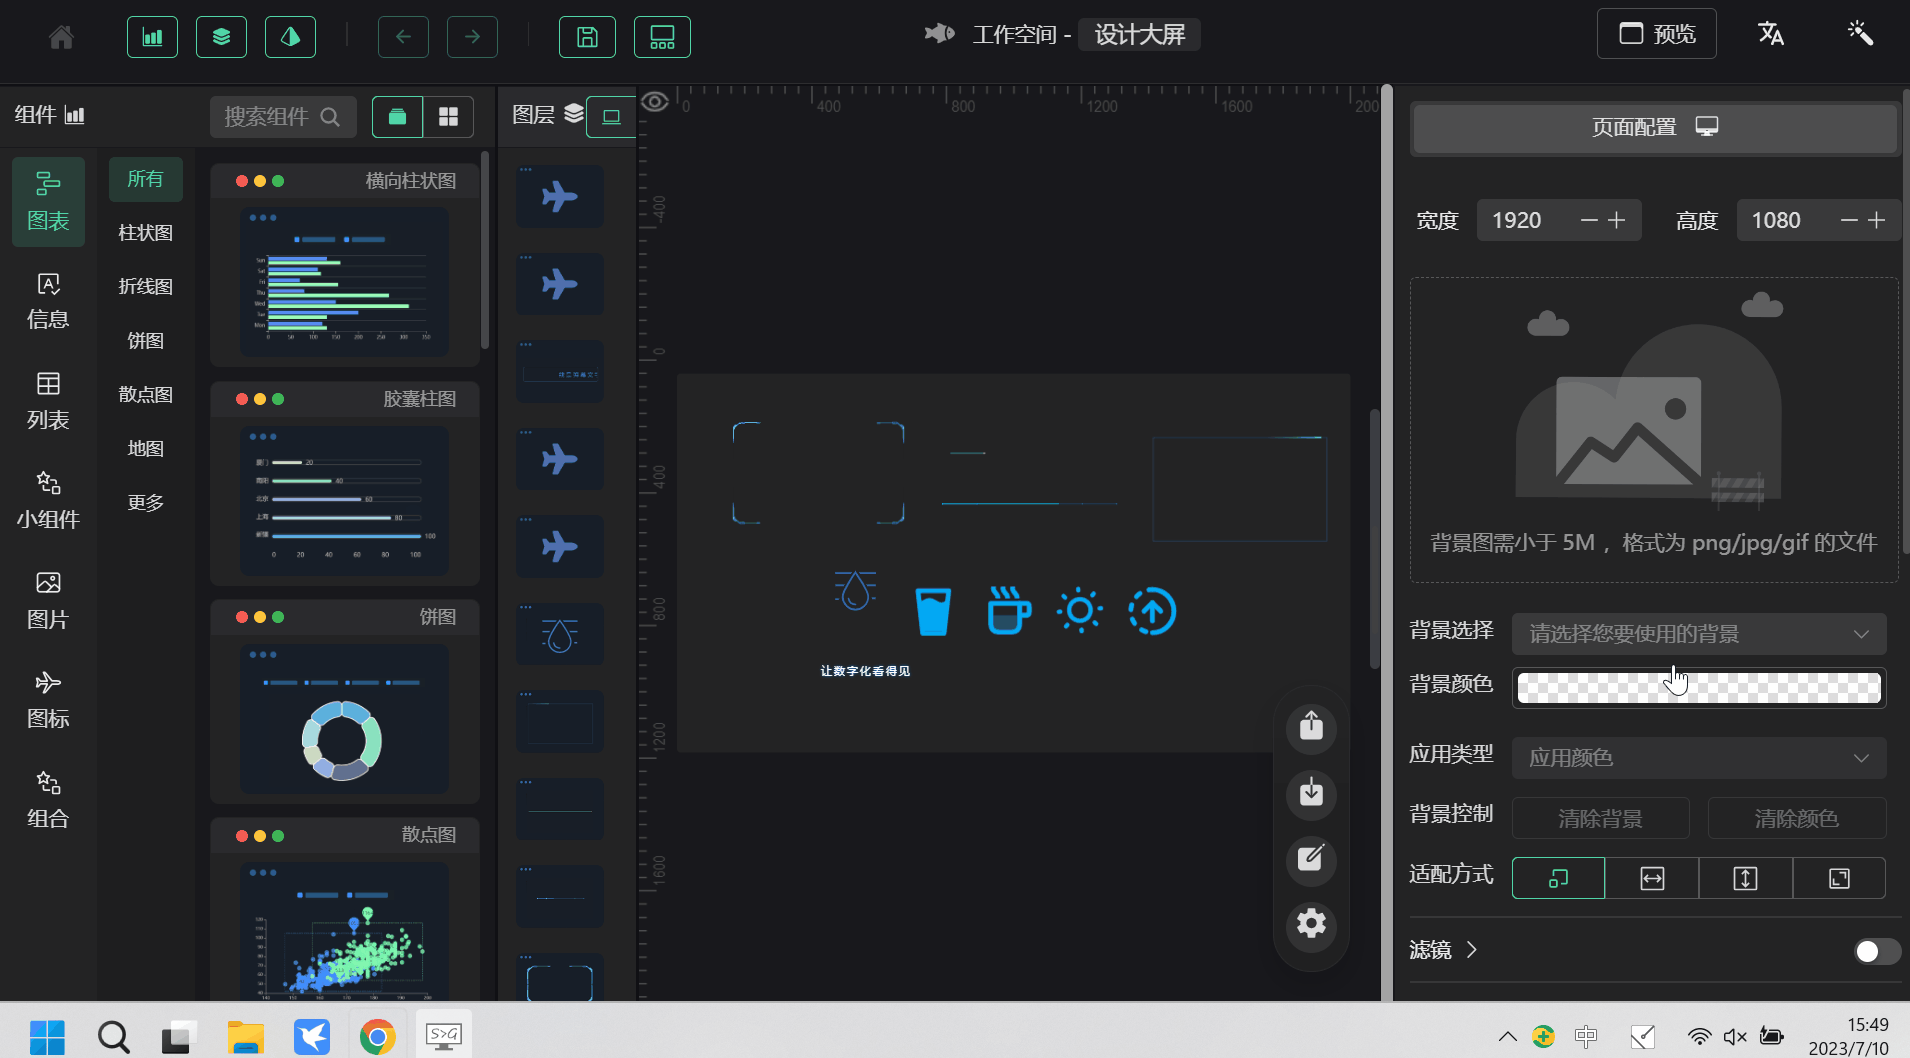Viewport: 1910px width, 1058px height.
Task: Toggle the layer list thumbnail view button
Action: [611, 117]
